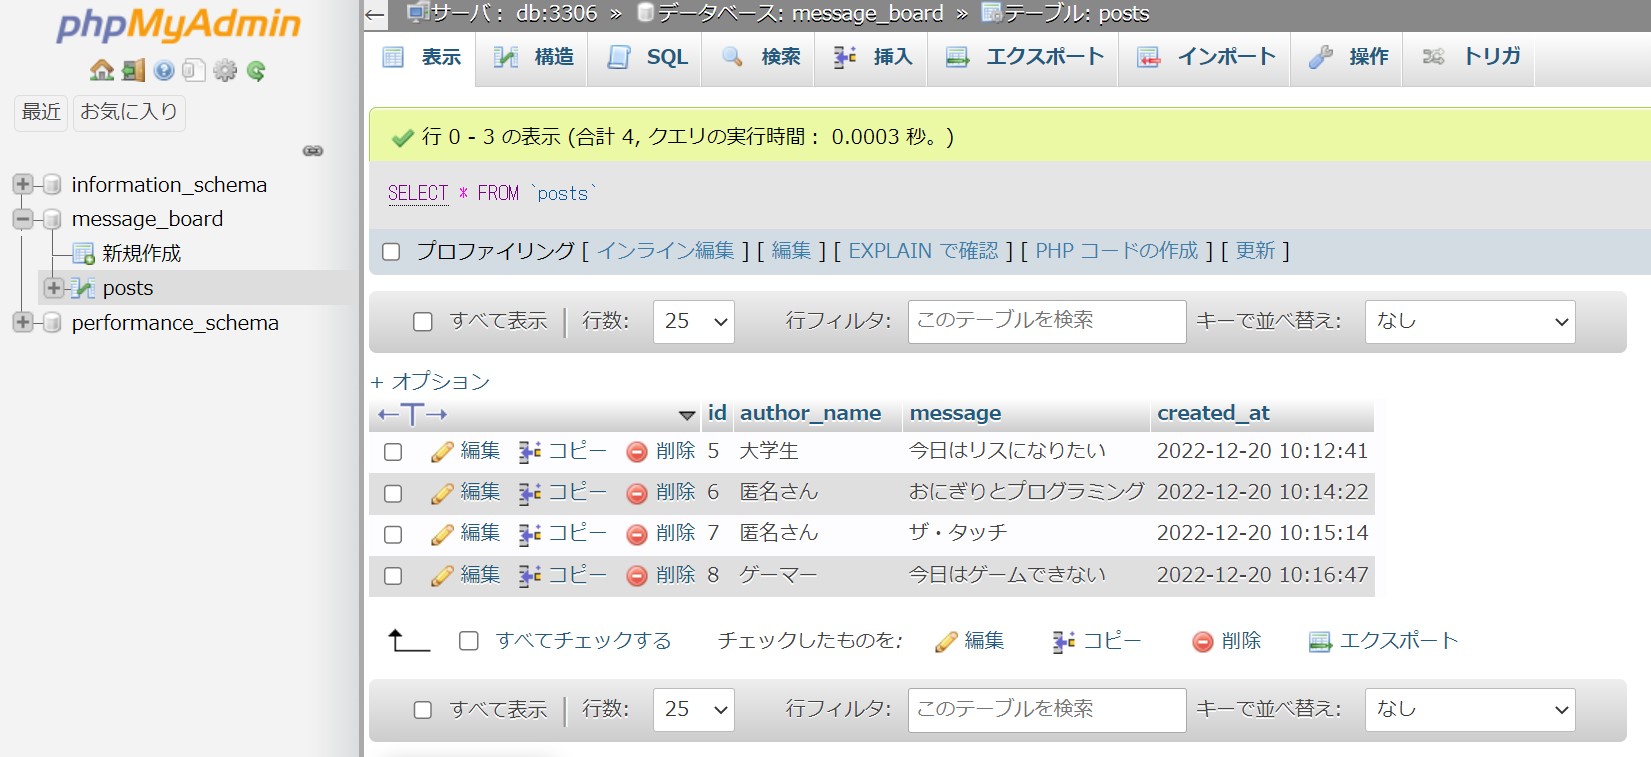1651x757 pixels.
Task: Reload navigation panel with green refresh icon
Action: 256,70
